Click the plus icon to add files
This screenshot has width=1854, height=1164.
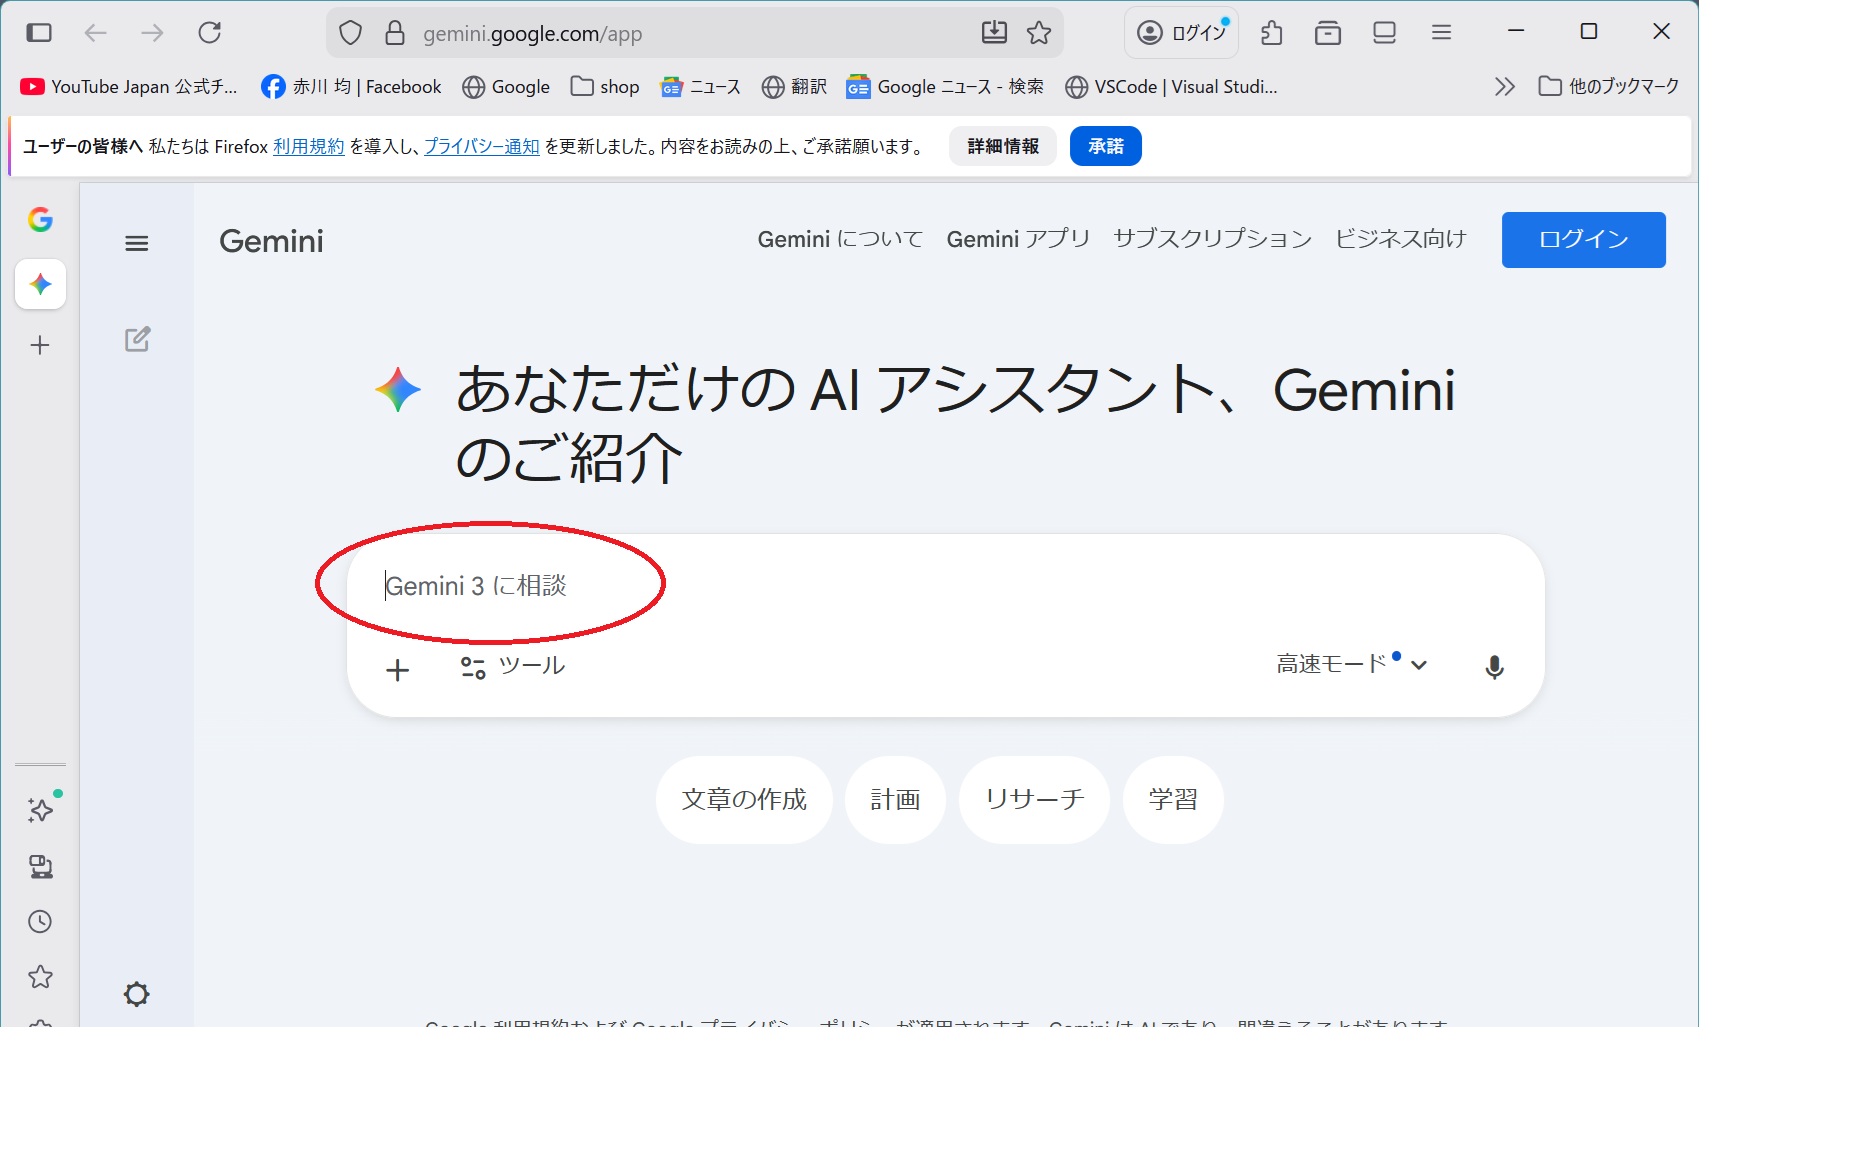click(398, 670)
